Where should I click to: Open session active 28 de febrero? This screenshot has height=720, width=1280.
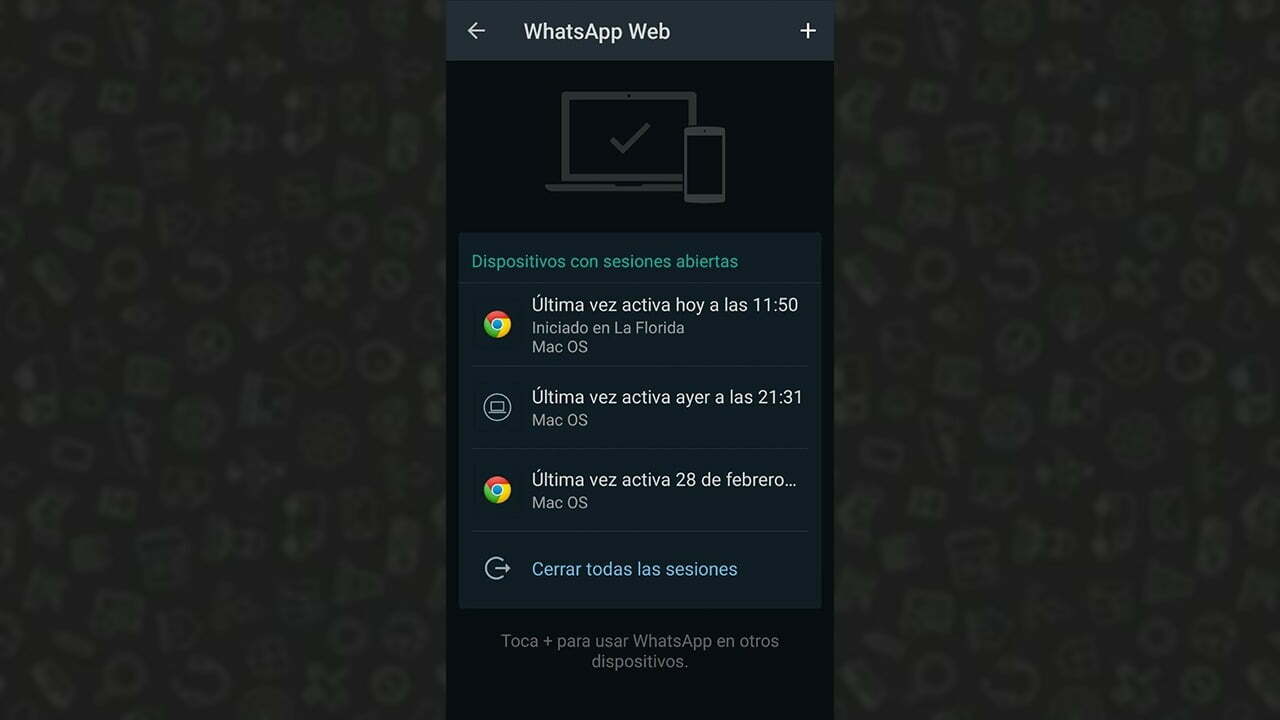point(640,490)
